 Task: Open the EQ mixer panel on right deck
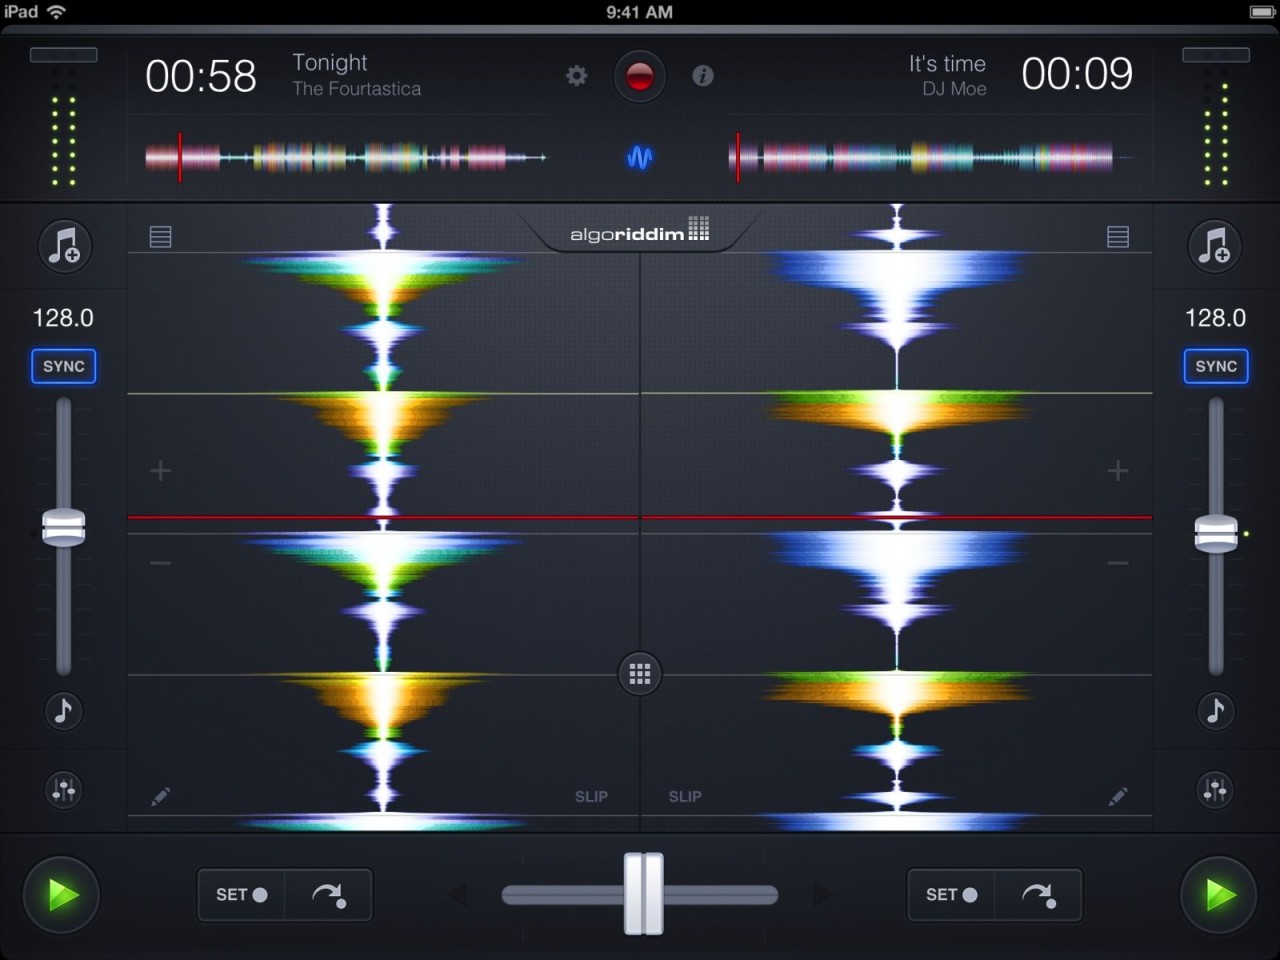click(1215, 789)
